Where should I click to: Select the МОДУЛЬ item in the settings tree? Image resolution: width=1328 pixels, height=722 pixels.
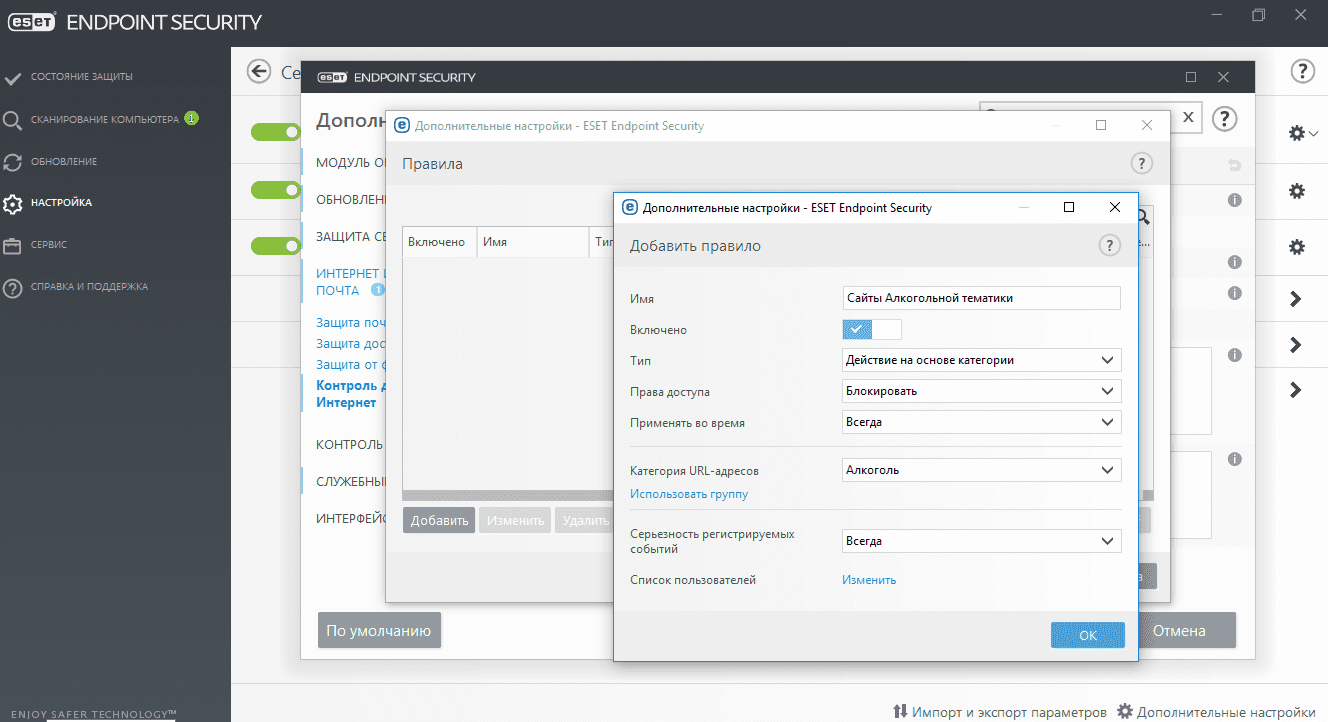click(351, 162)
